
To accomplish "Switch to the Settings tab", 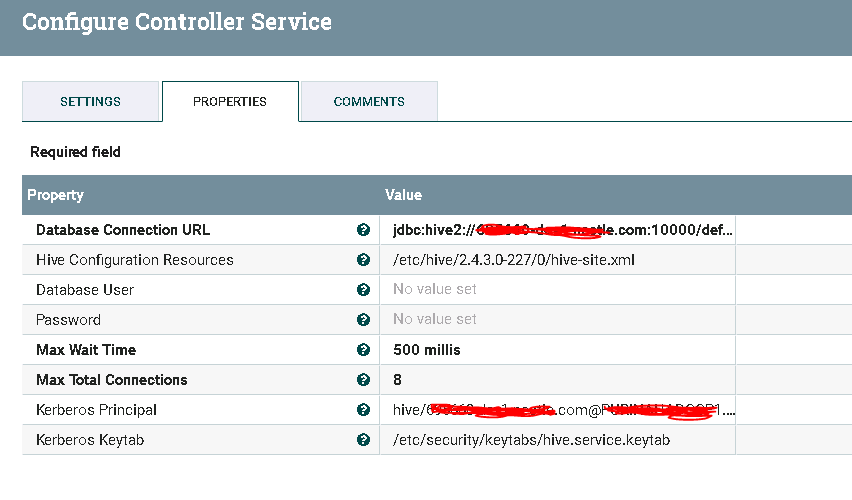I will tap(90, 101).
